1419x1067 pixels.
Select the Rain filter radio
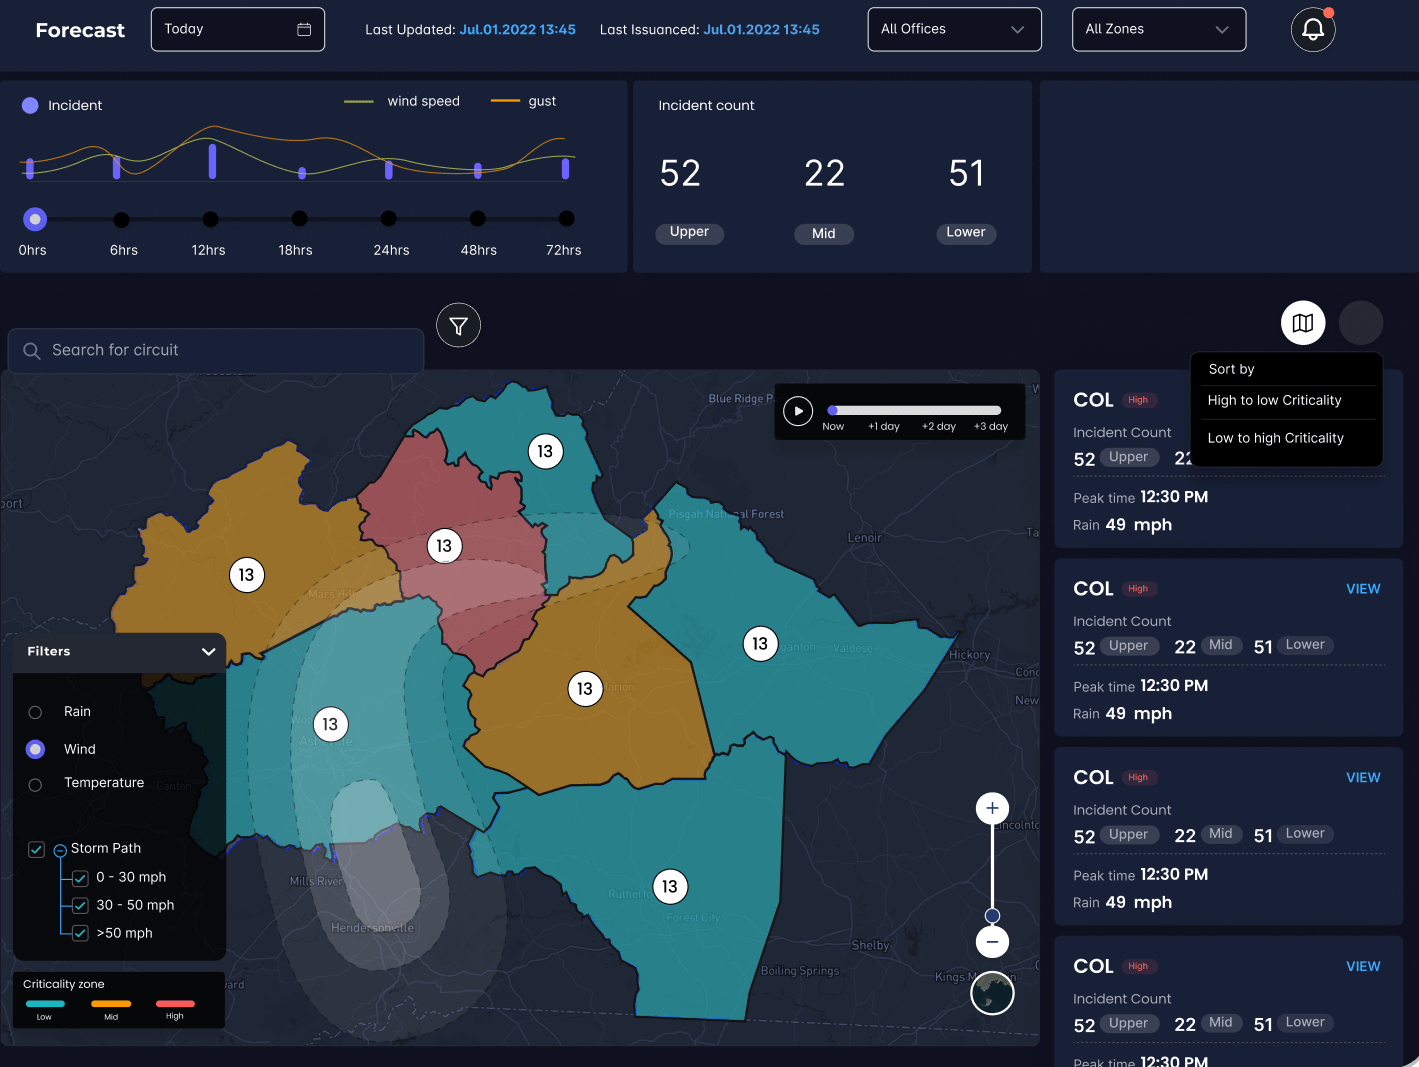35,712
